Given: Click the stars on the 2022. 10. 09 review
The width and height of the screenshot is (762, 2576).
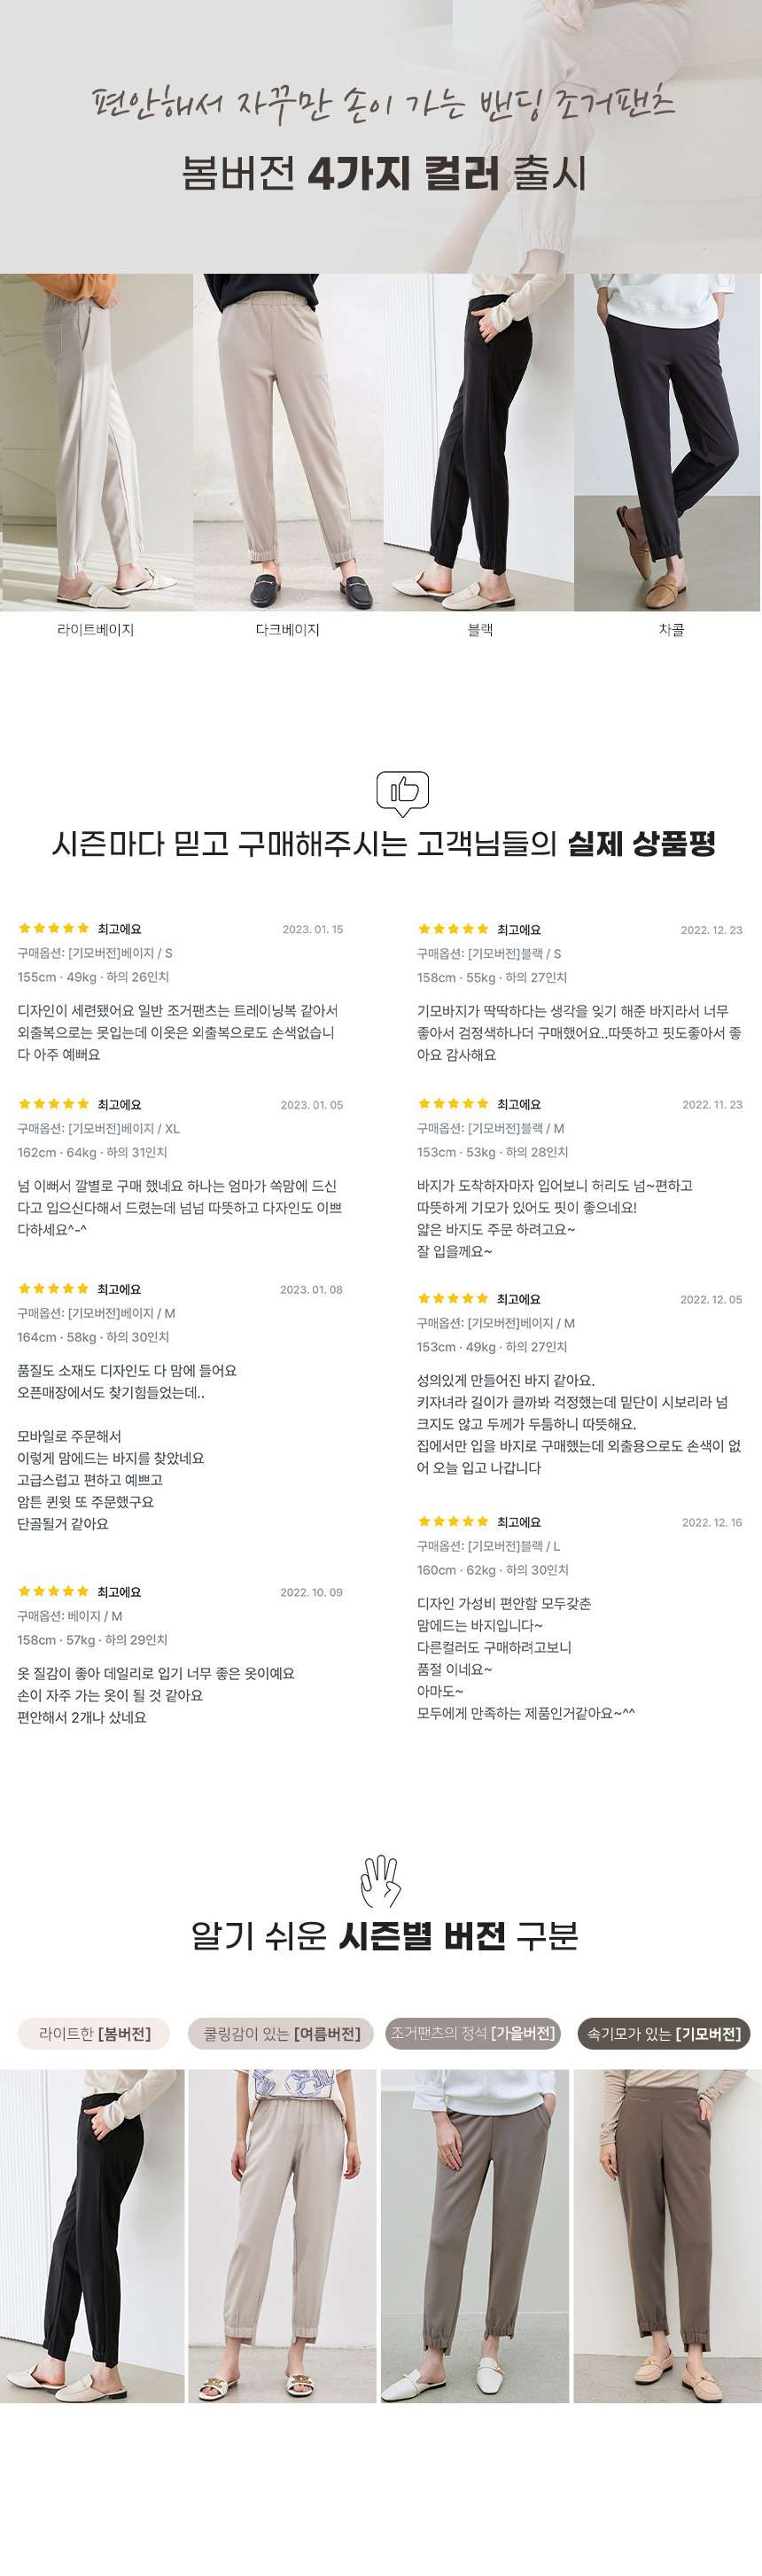Looking at the screenshot, I should pos(54,1591).
